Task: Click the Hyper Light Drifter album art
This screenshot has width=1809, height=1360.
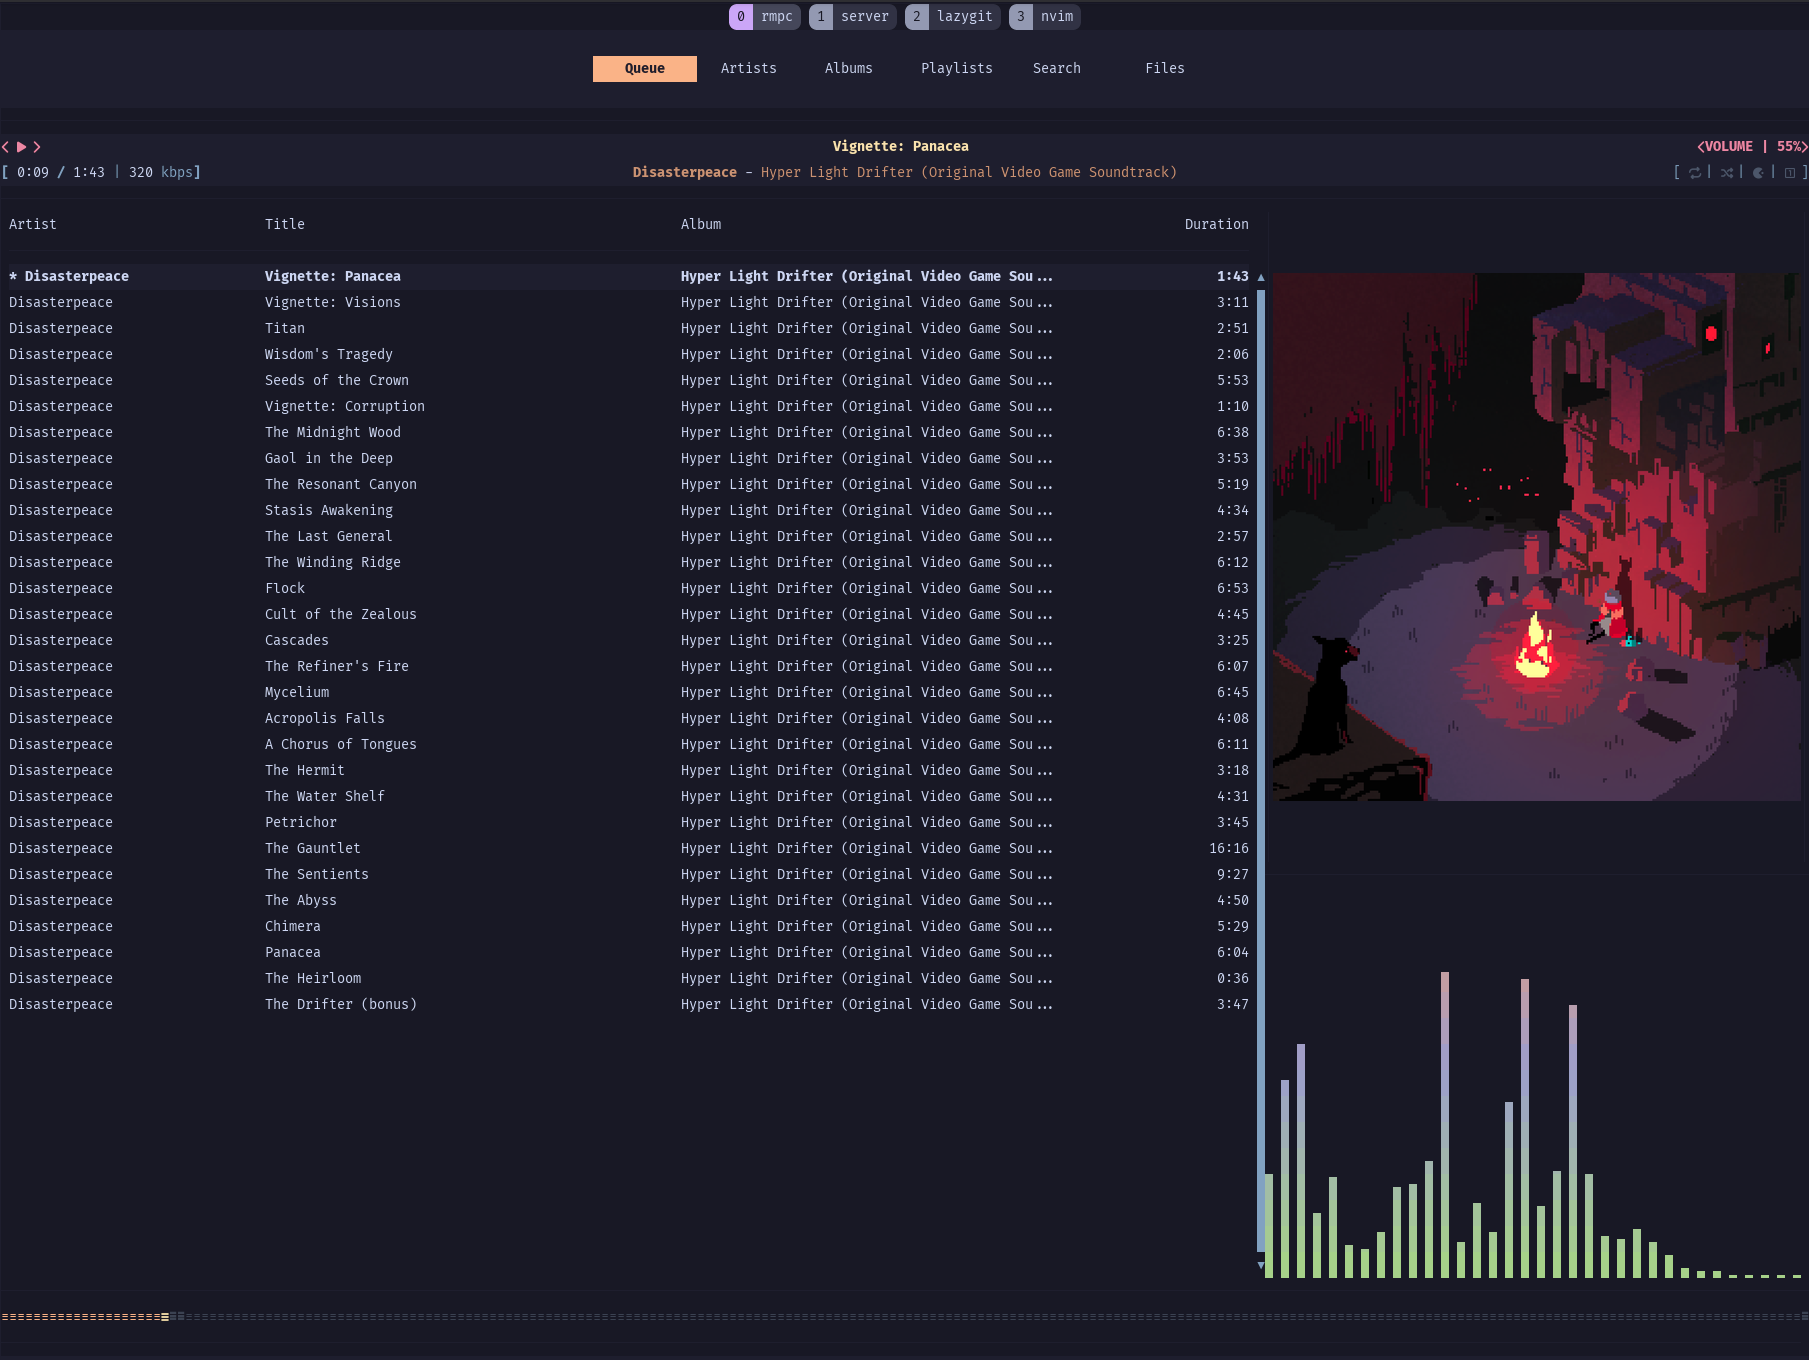Action: pyautogui.click(x=1536, y=537)
